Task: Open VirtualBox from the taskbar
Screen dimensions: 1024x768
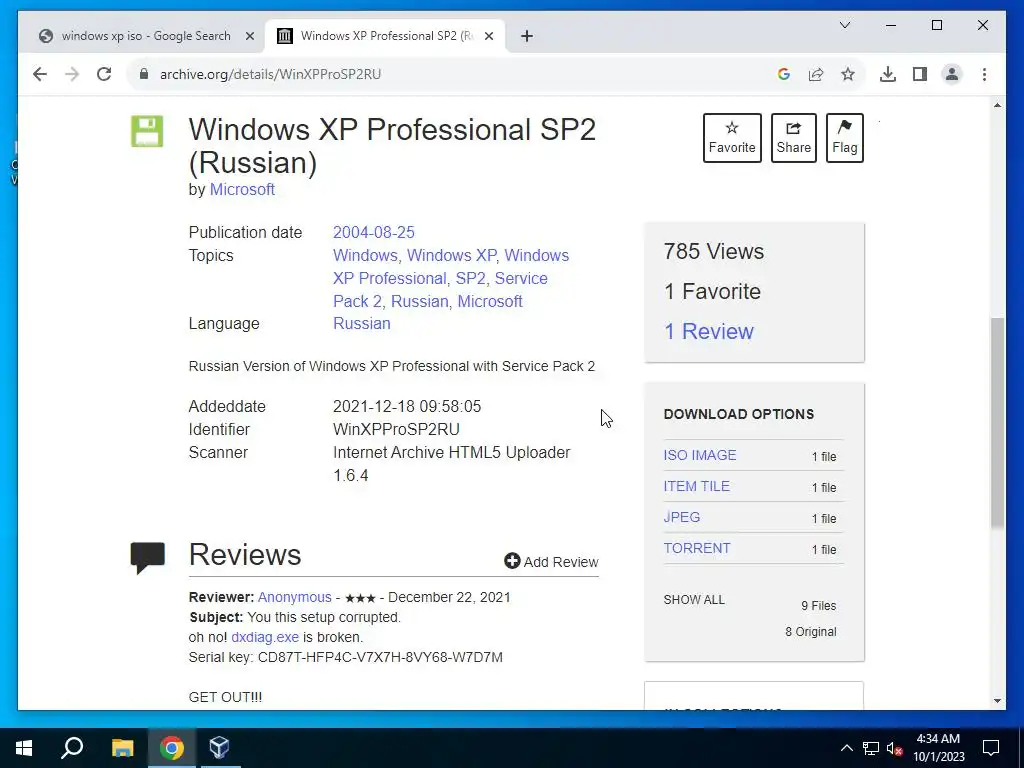Action: (219, 748)
